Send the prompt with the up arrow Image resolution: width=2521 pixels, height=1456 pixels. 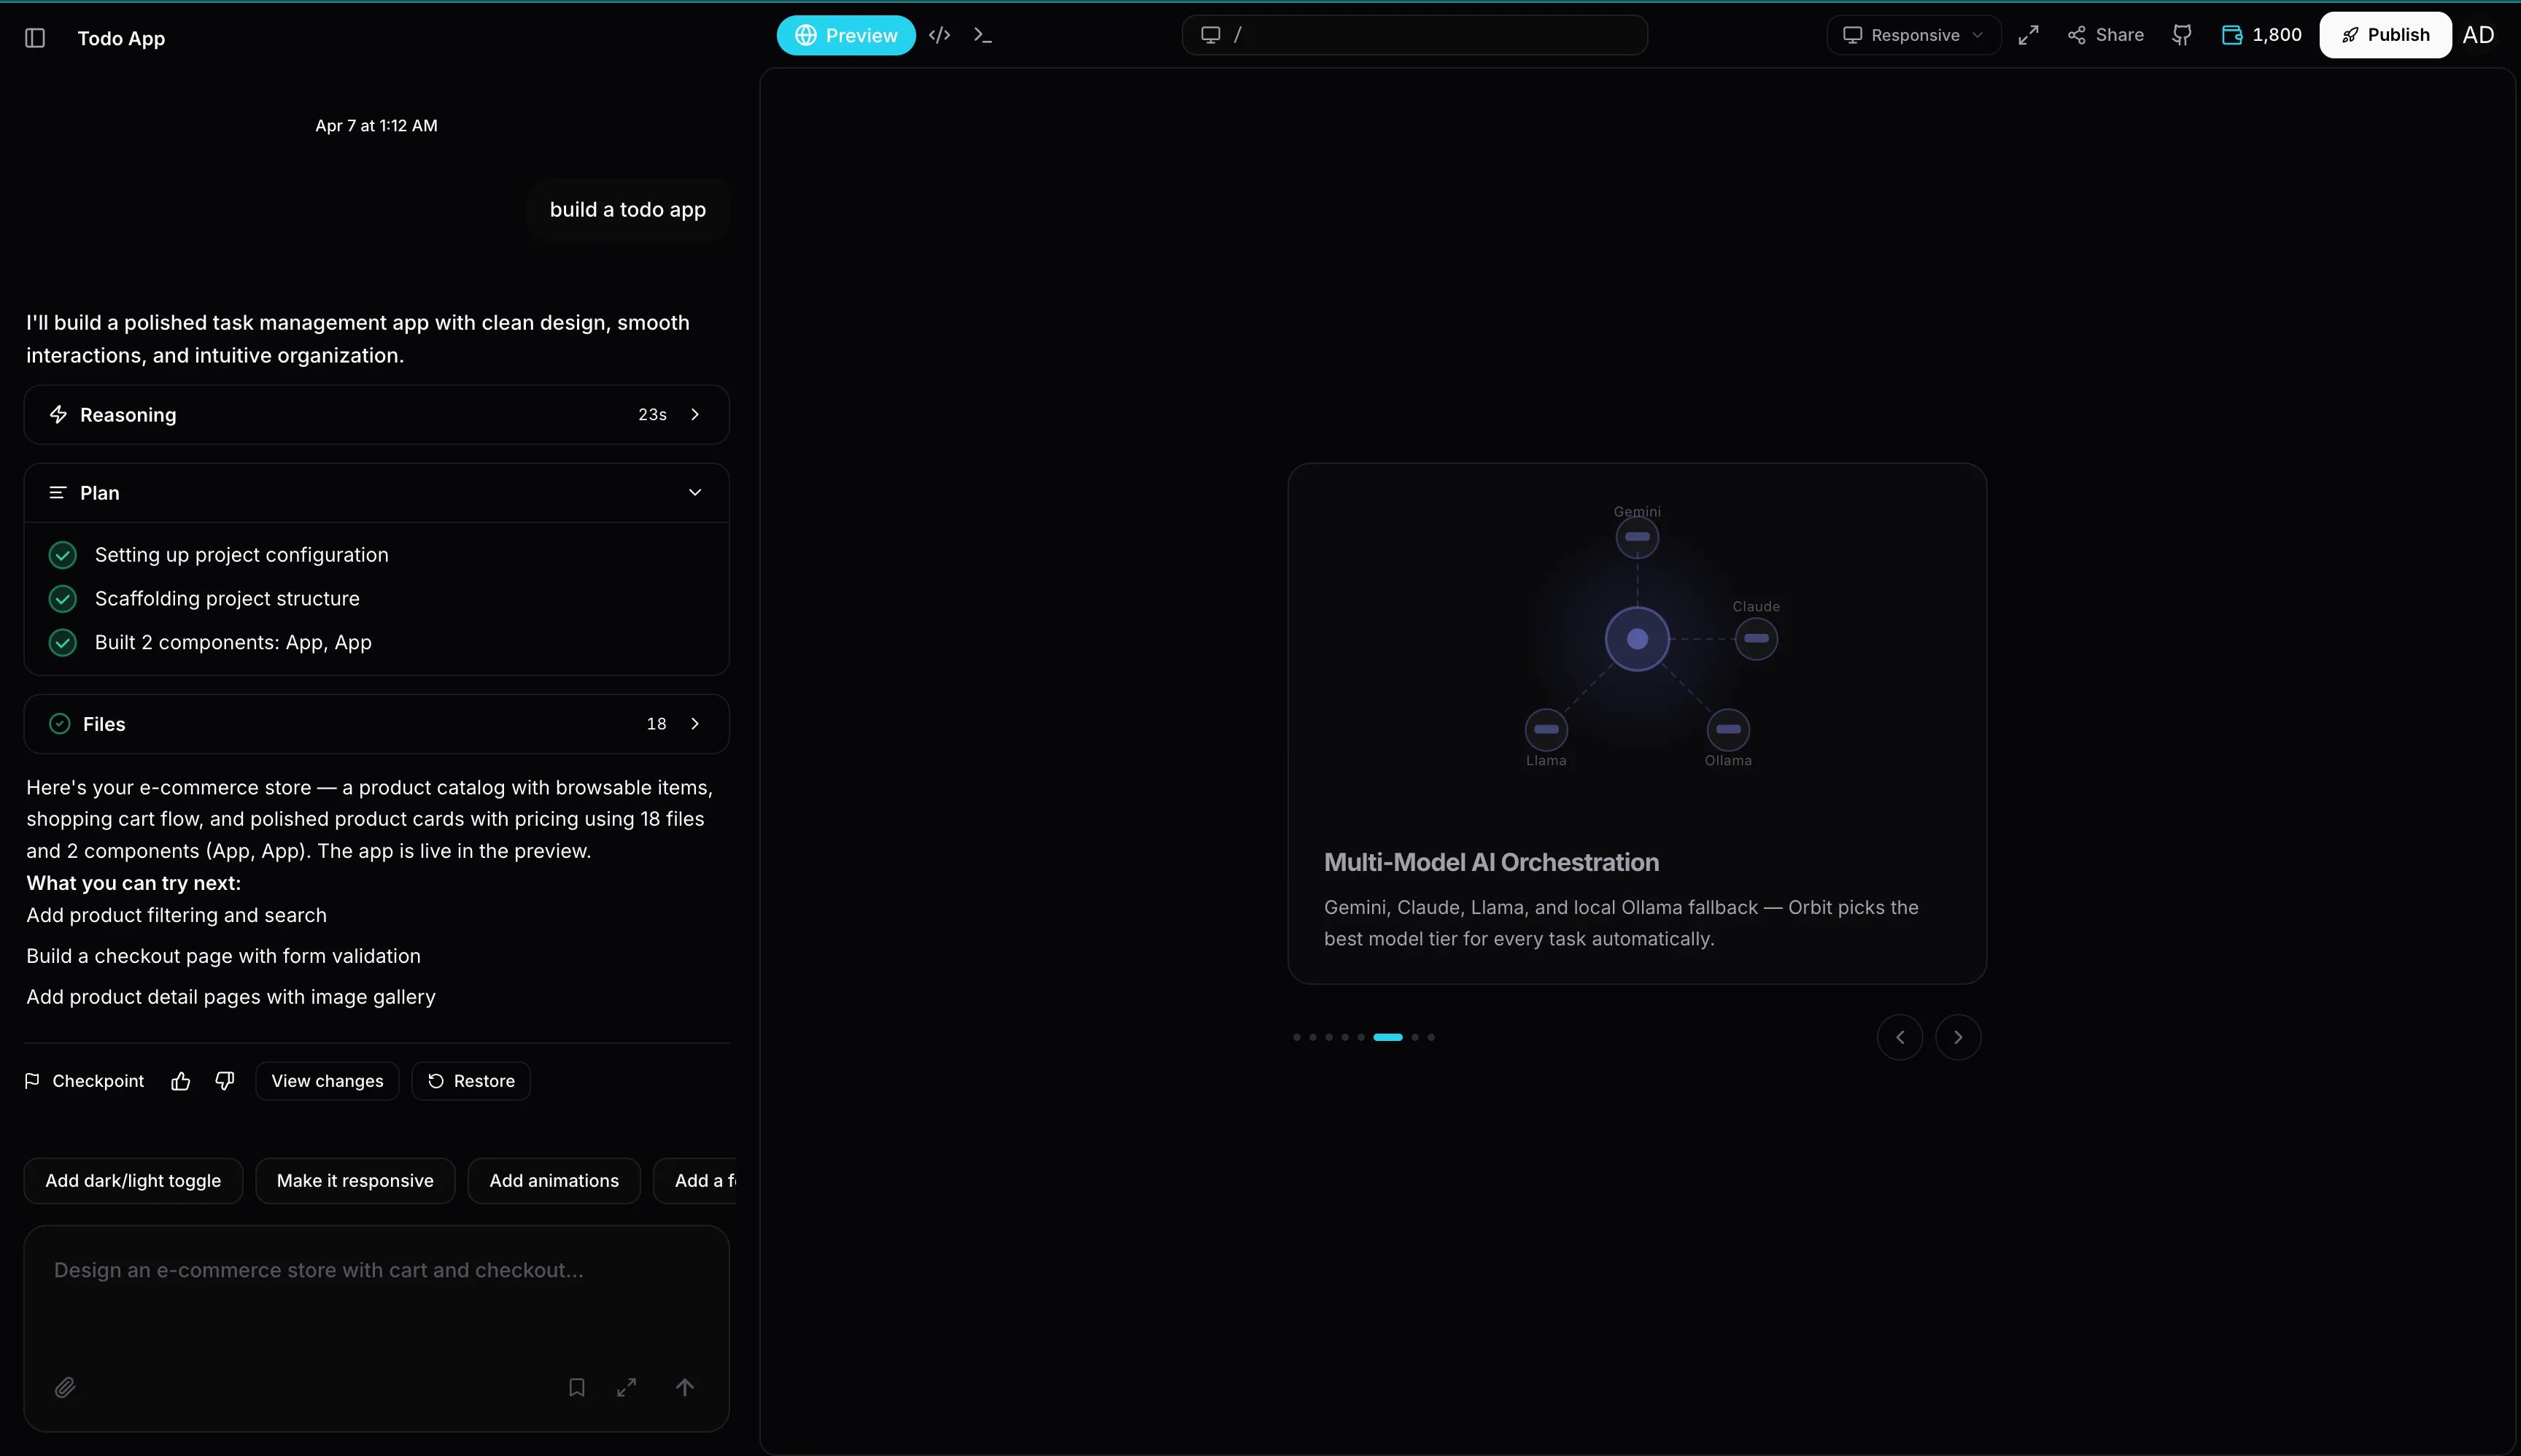click(x=686, y=1387)
